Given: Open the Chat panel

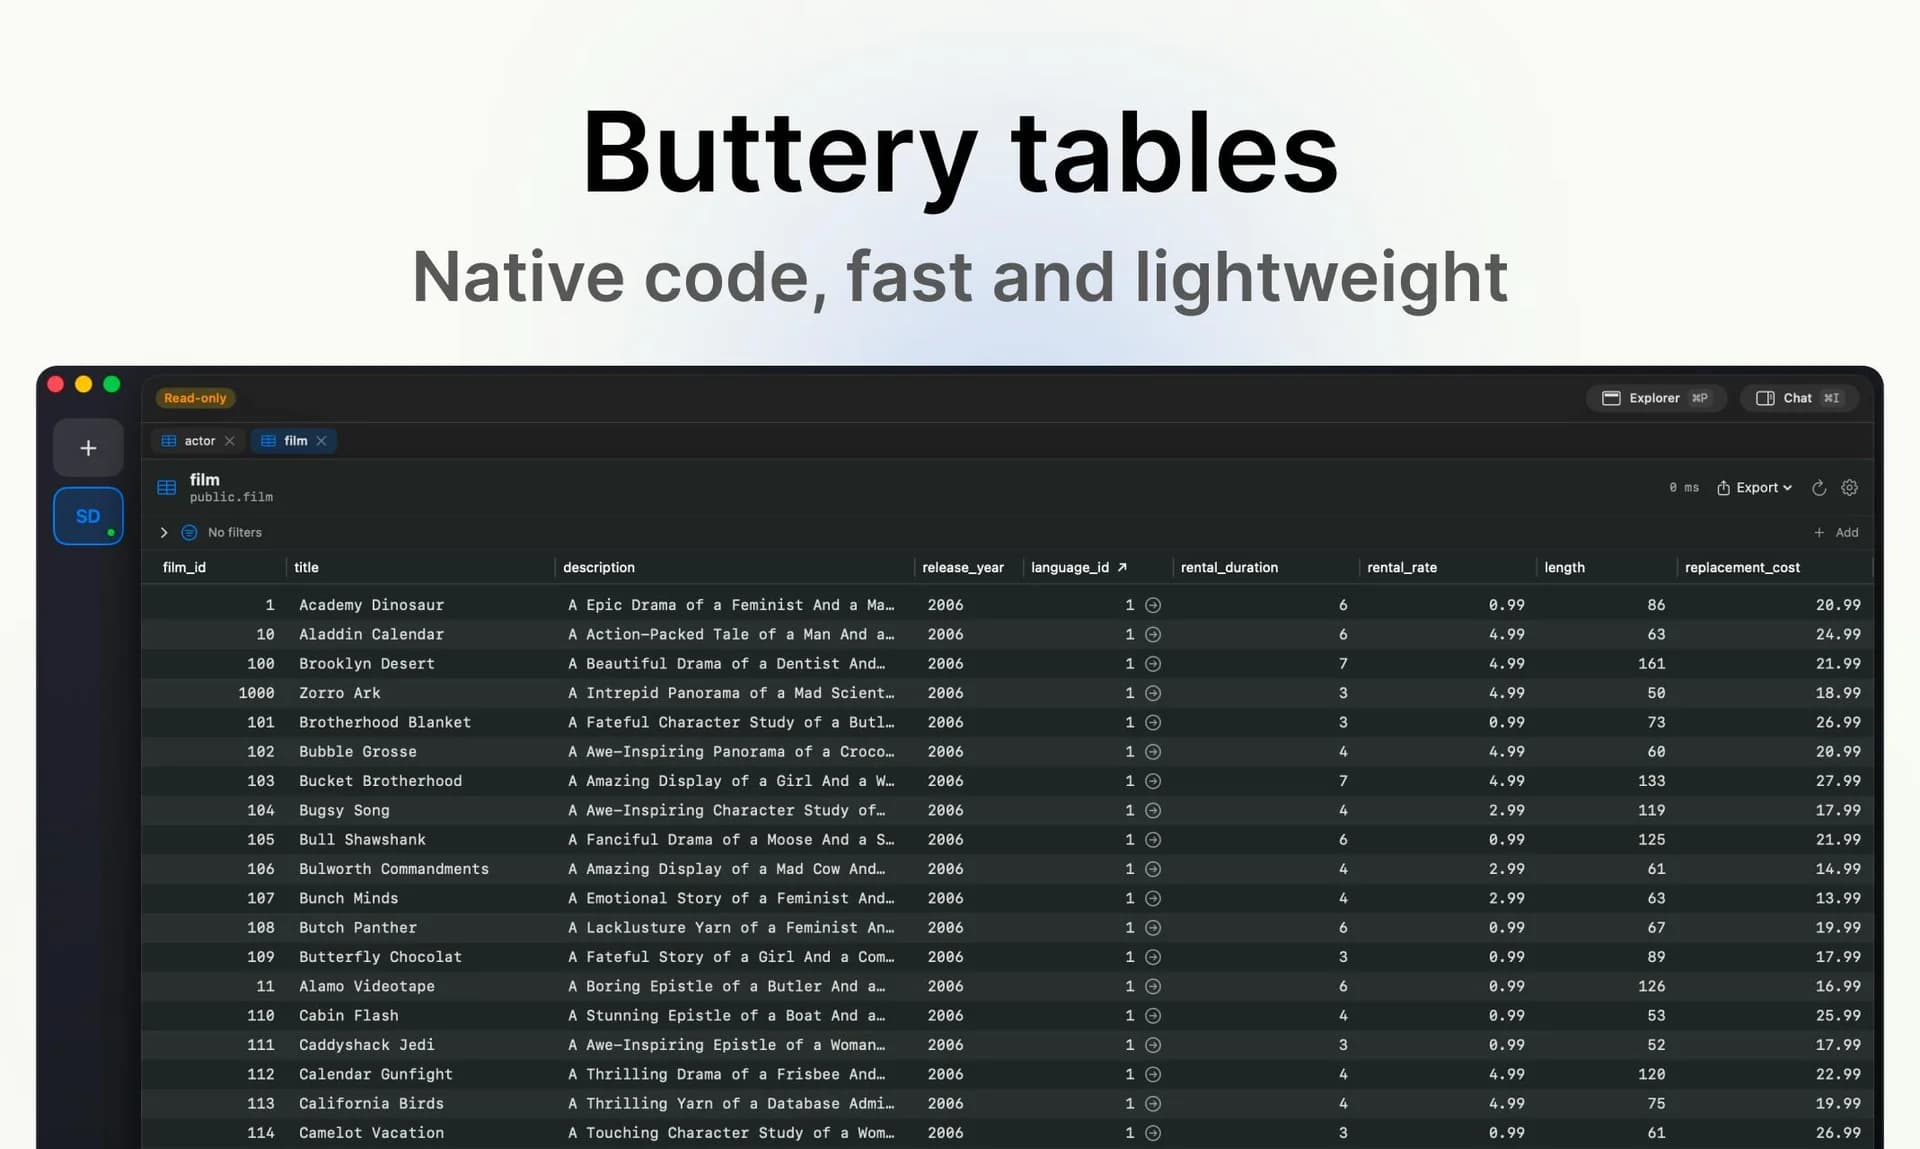Looking at the screenshot, I should pos(1798,398).
